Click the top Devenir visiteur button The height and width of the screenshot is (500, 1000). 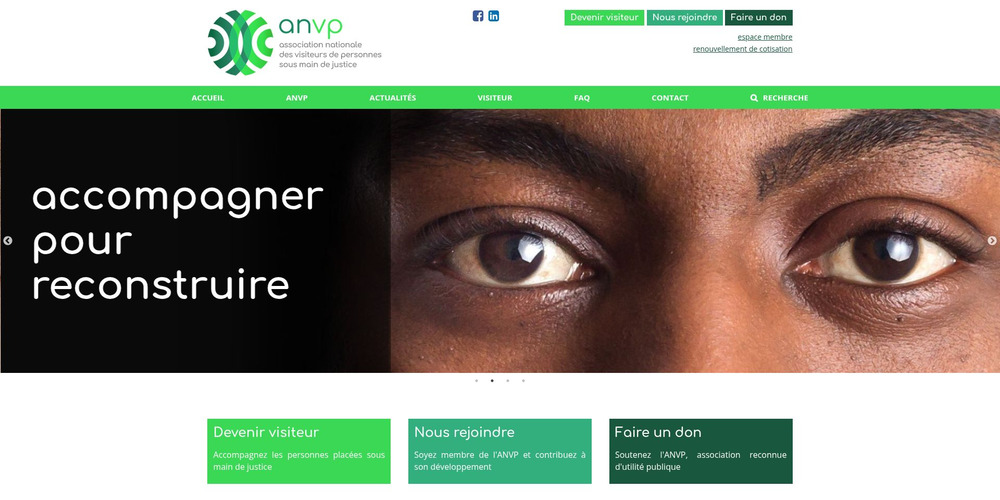click(x=604, y=17)
